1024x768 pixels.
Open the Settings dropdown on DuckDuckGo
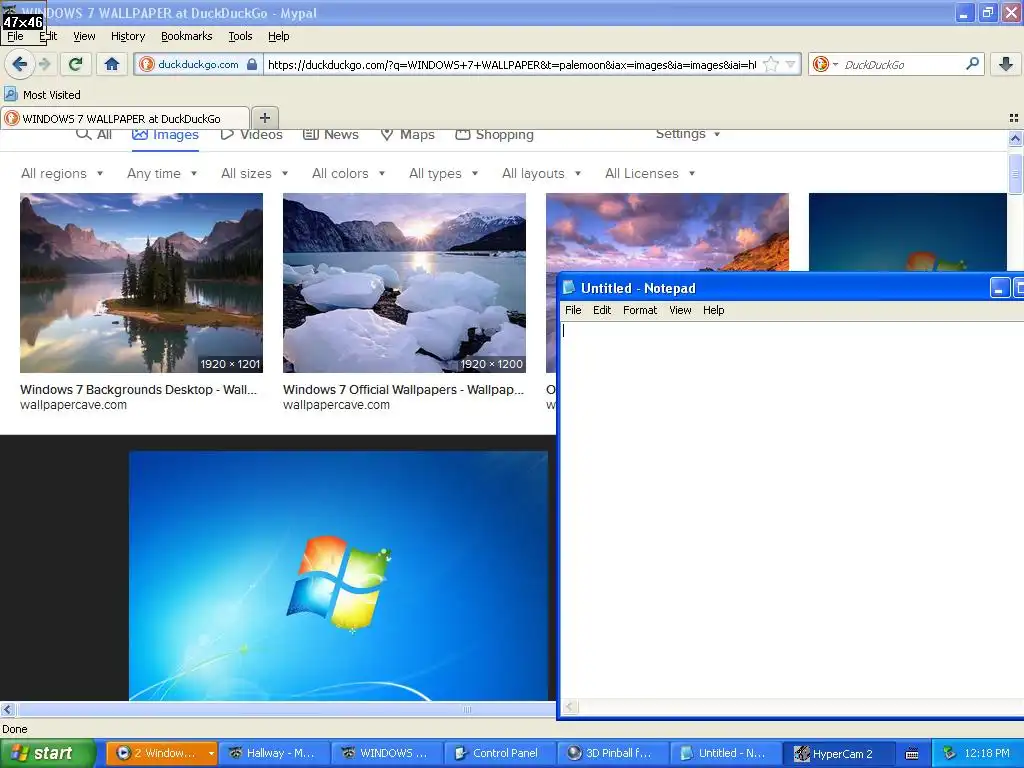click(688, 134)
